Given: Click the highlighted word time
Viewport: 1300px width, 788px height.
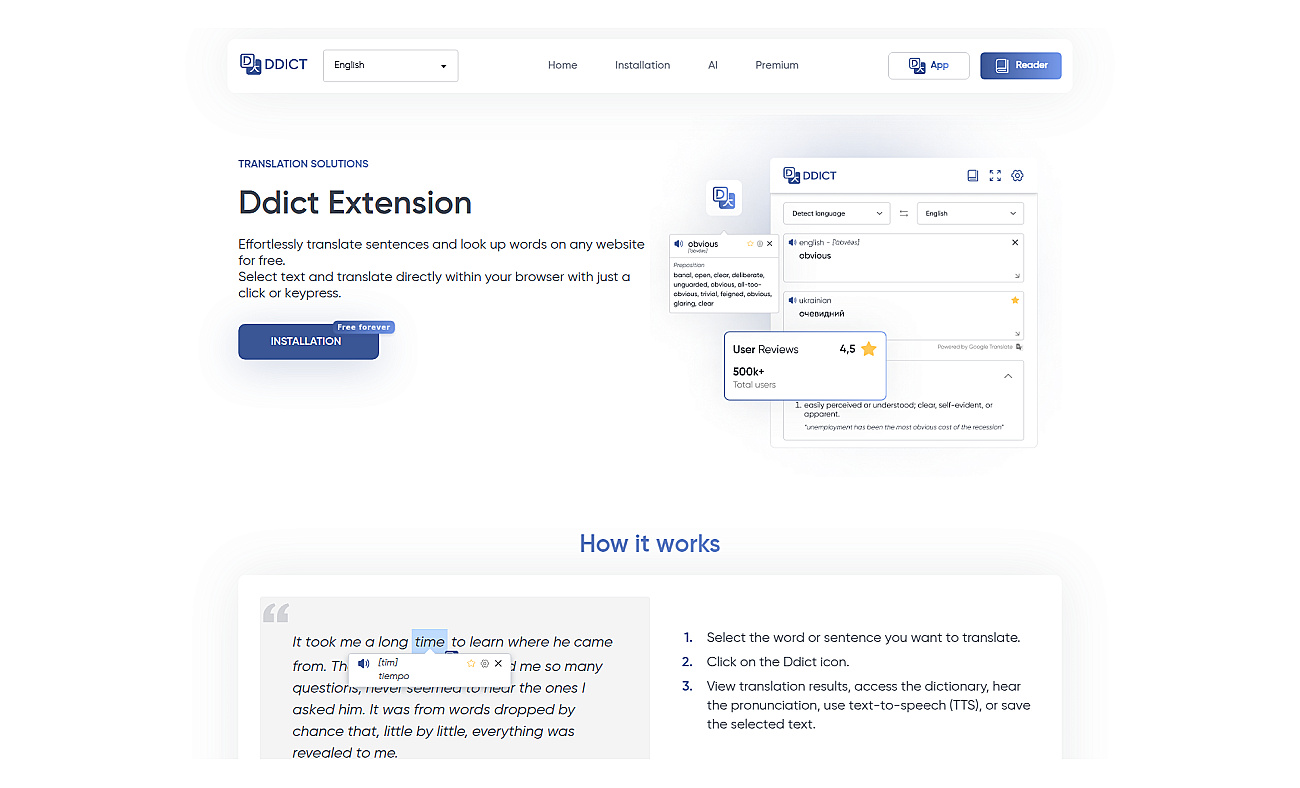Looking at the screenshot, I should (429, 642).
